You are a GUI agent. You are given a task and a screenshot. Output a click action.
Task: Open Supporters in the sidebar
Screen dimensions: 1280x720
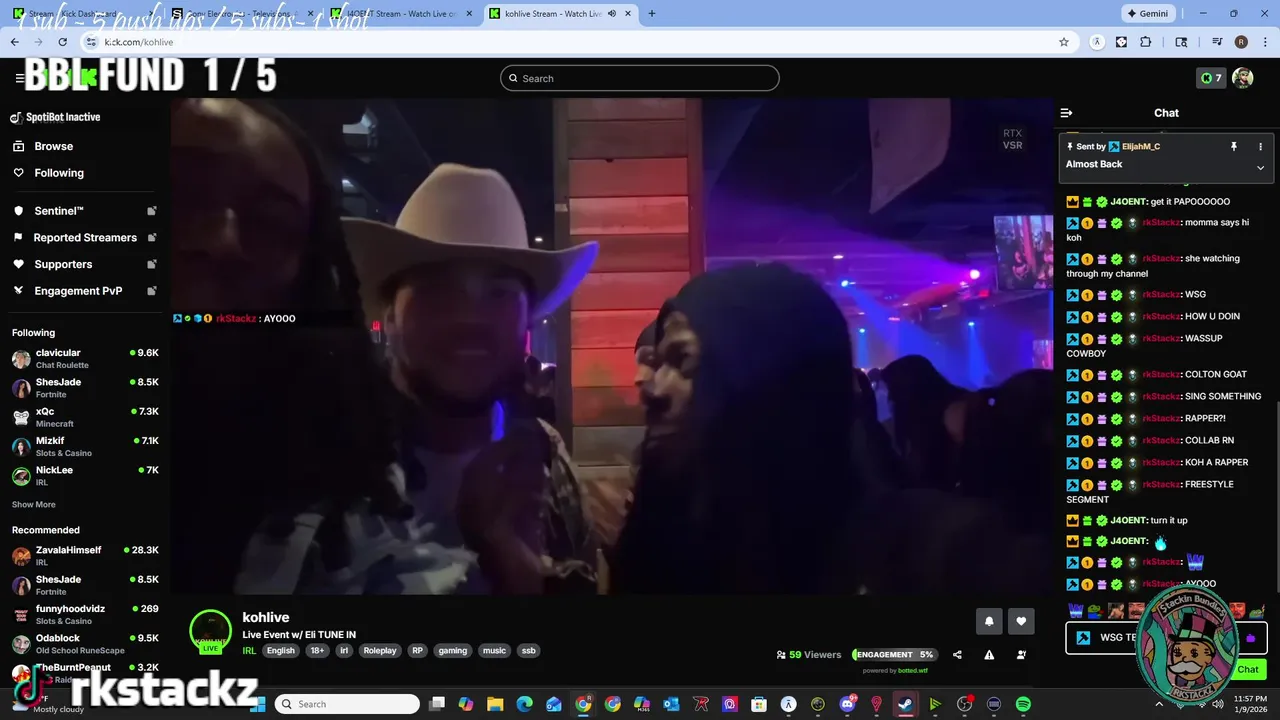pos(84,264)
